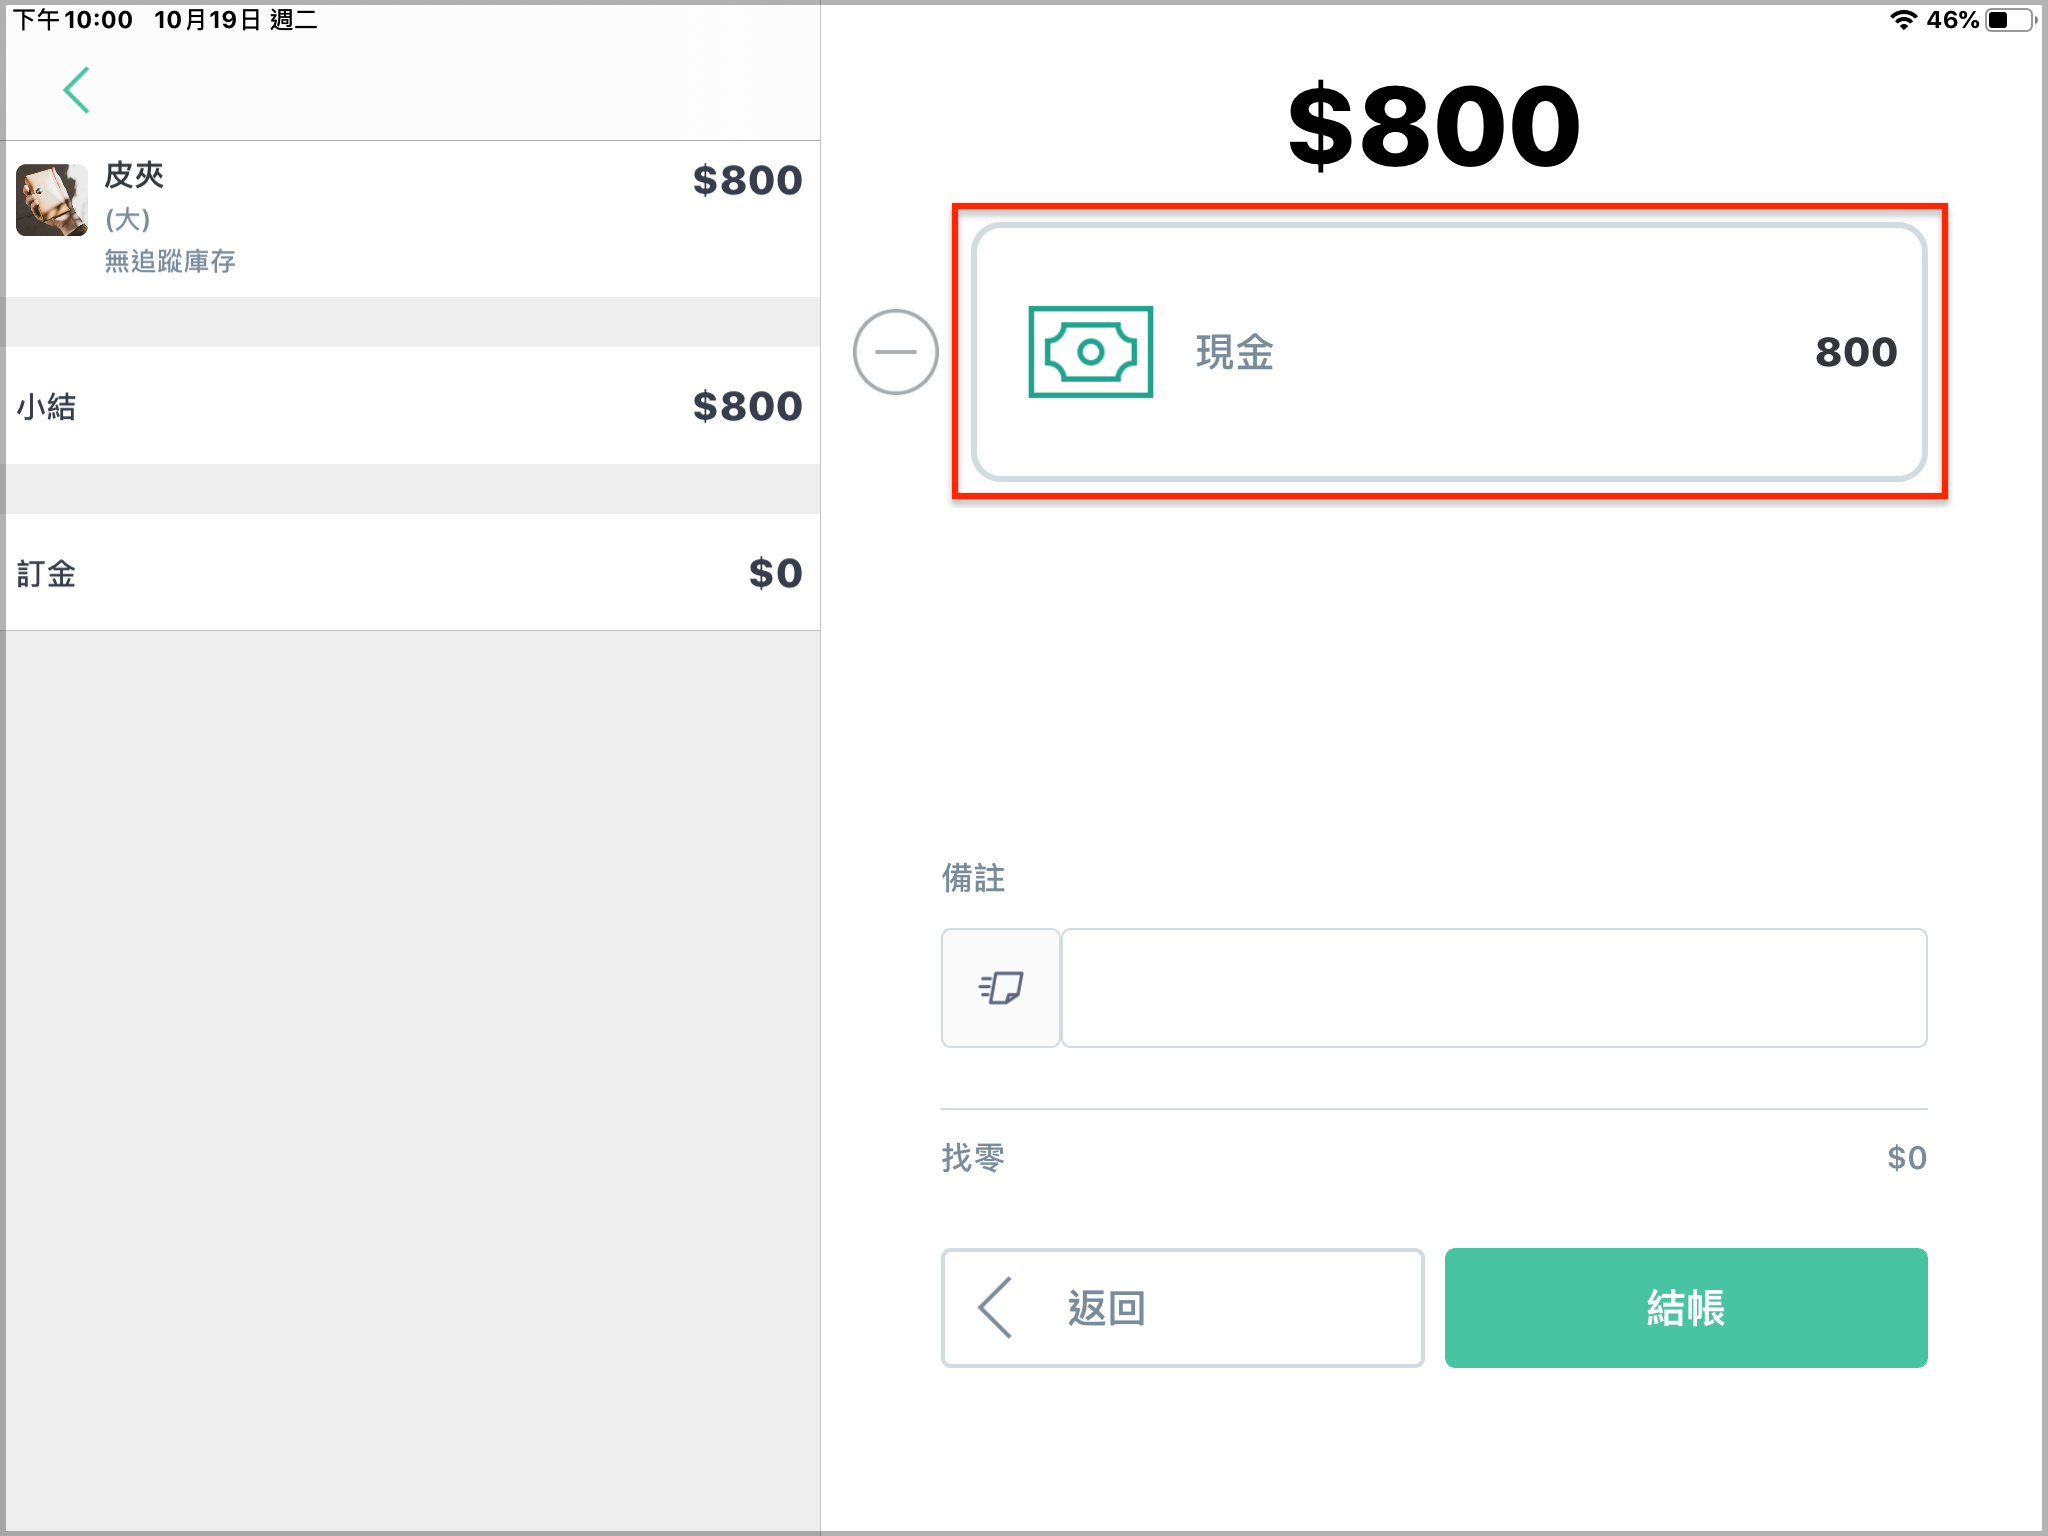2048x1536 pixels.
Task: Focus the 備註 remarks text field
Action: 1494,988
